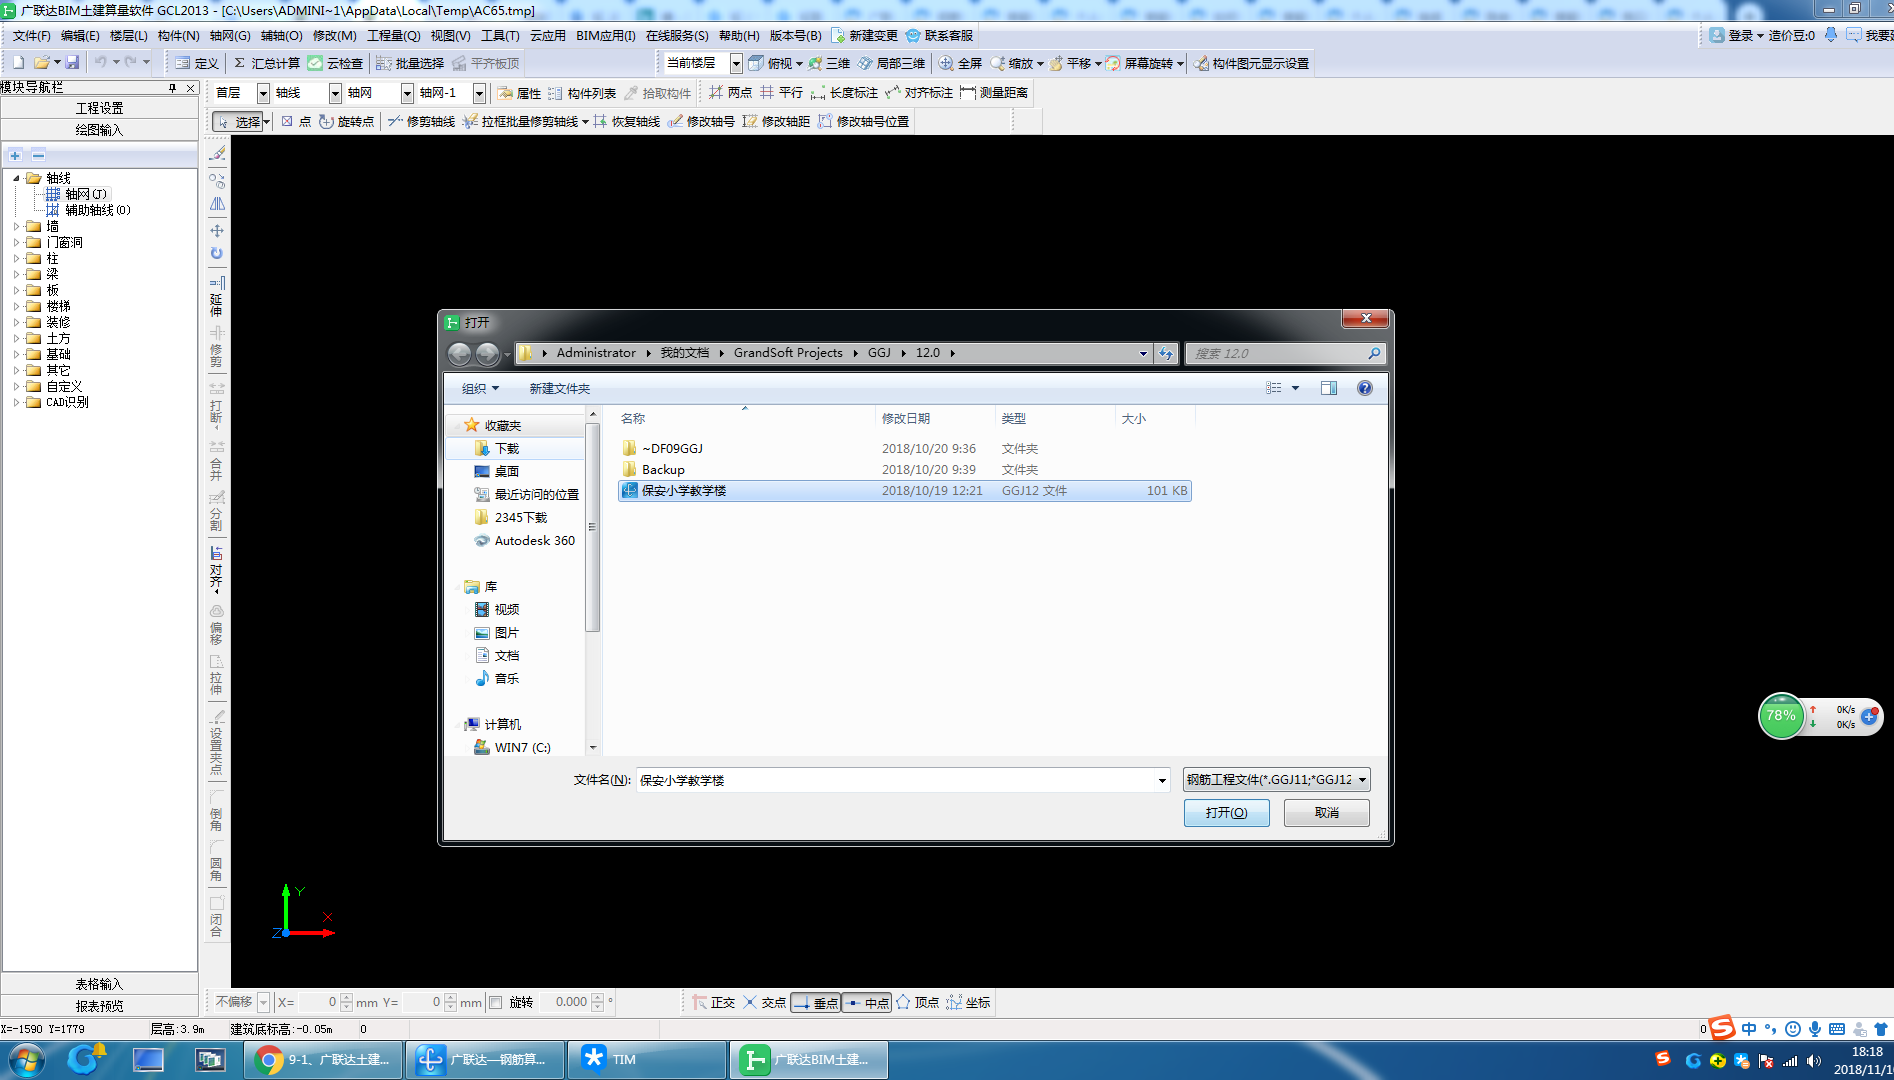The width and height of the screenshot is (1894, 1080).
Task: Switch to 三维 view
Action: pos(829,63)
